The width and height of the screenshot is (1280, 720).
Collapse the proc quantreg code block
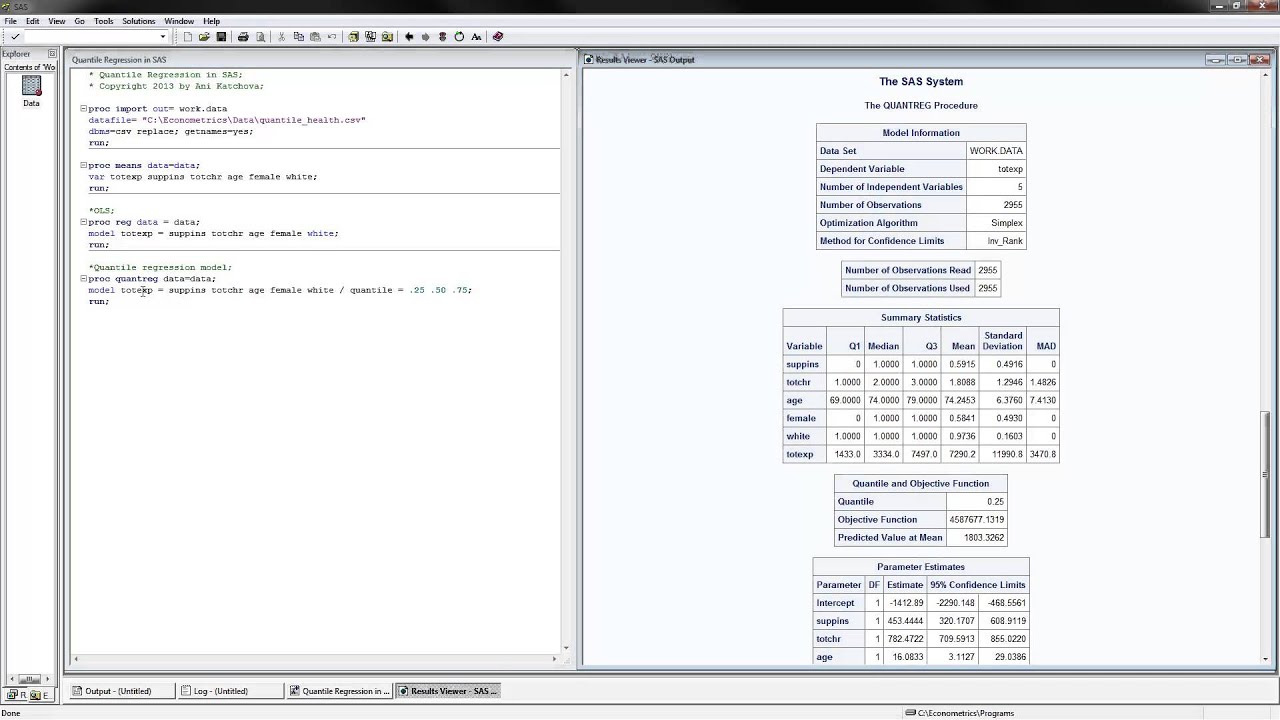pyautogui.click(x=83, y=279)
